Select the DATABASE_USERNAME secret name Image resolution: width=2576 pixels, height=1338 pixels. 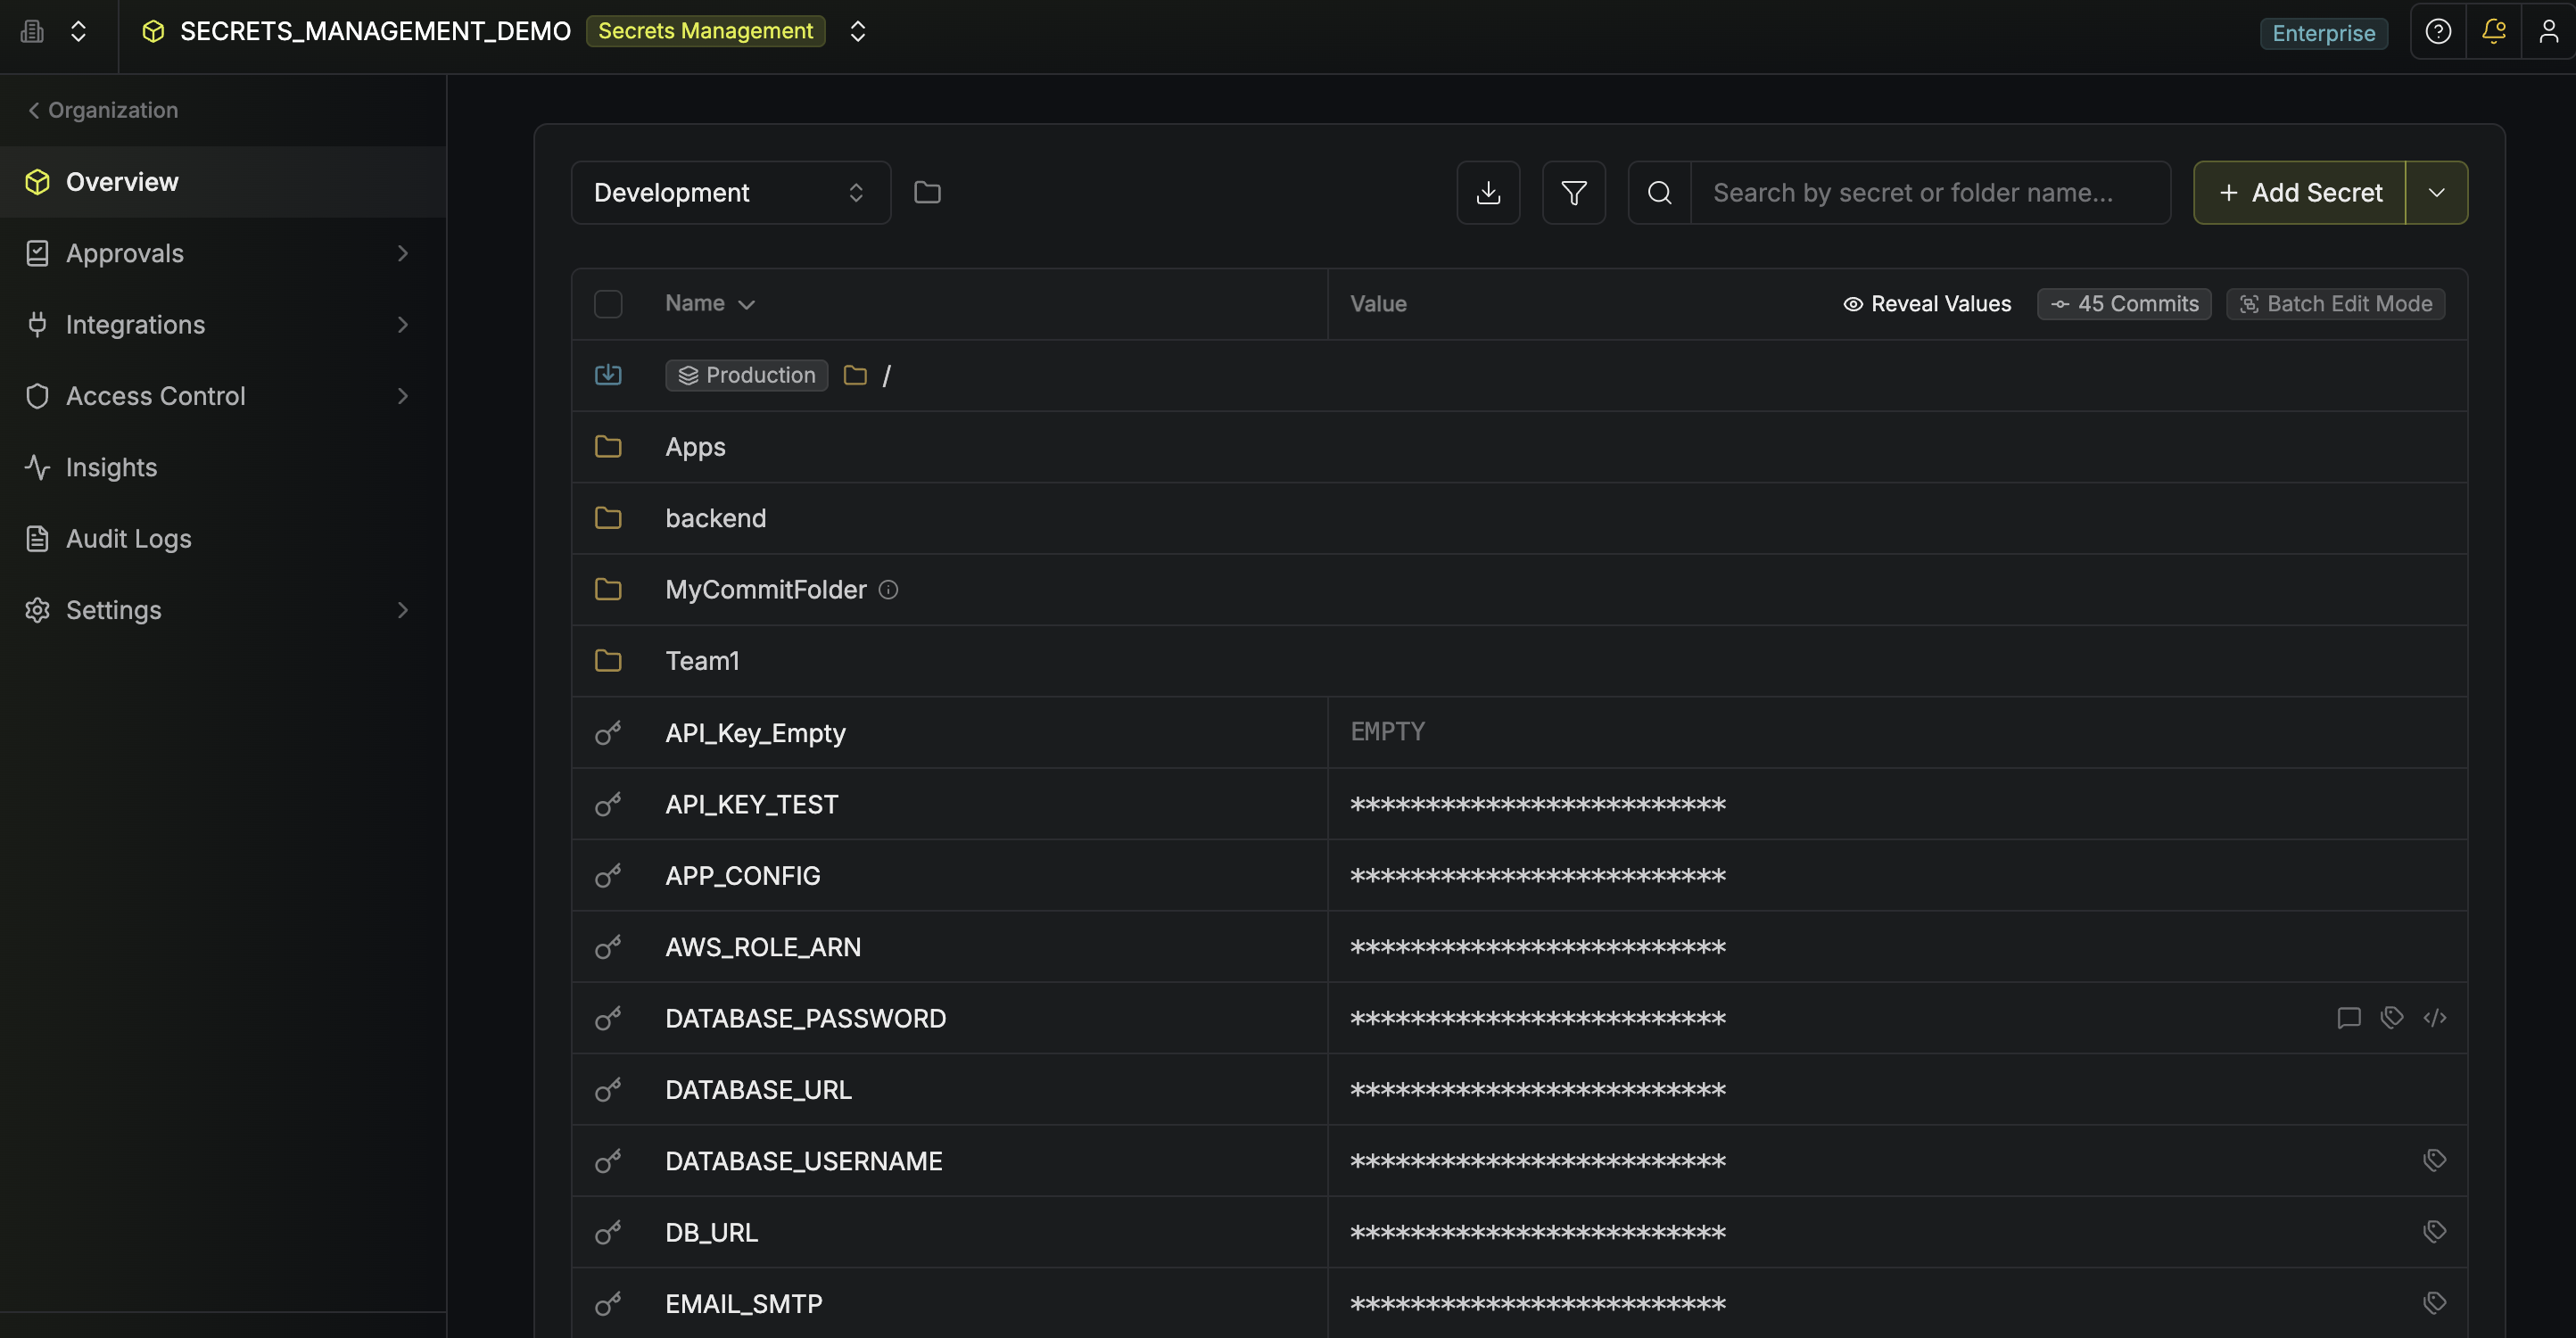803,1161
